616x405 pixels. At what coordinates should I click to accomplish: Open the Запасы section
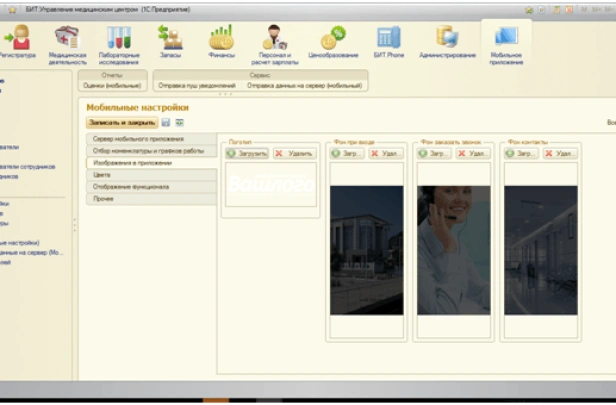click(170, 44)
